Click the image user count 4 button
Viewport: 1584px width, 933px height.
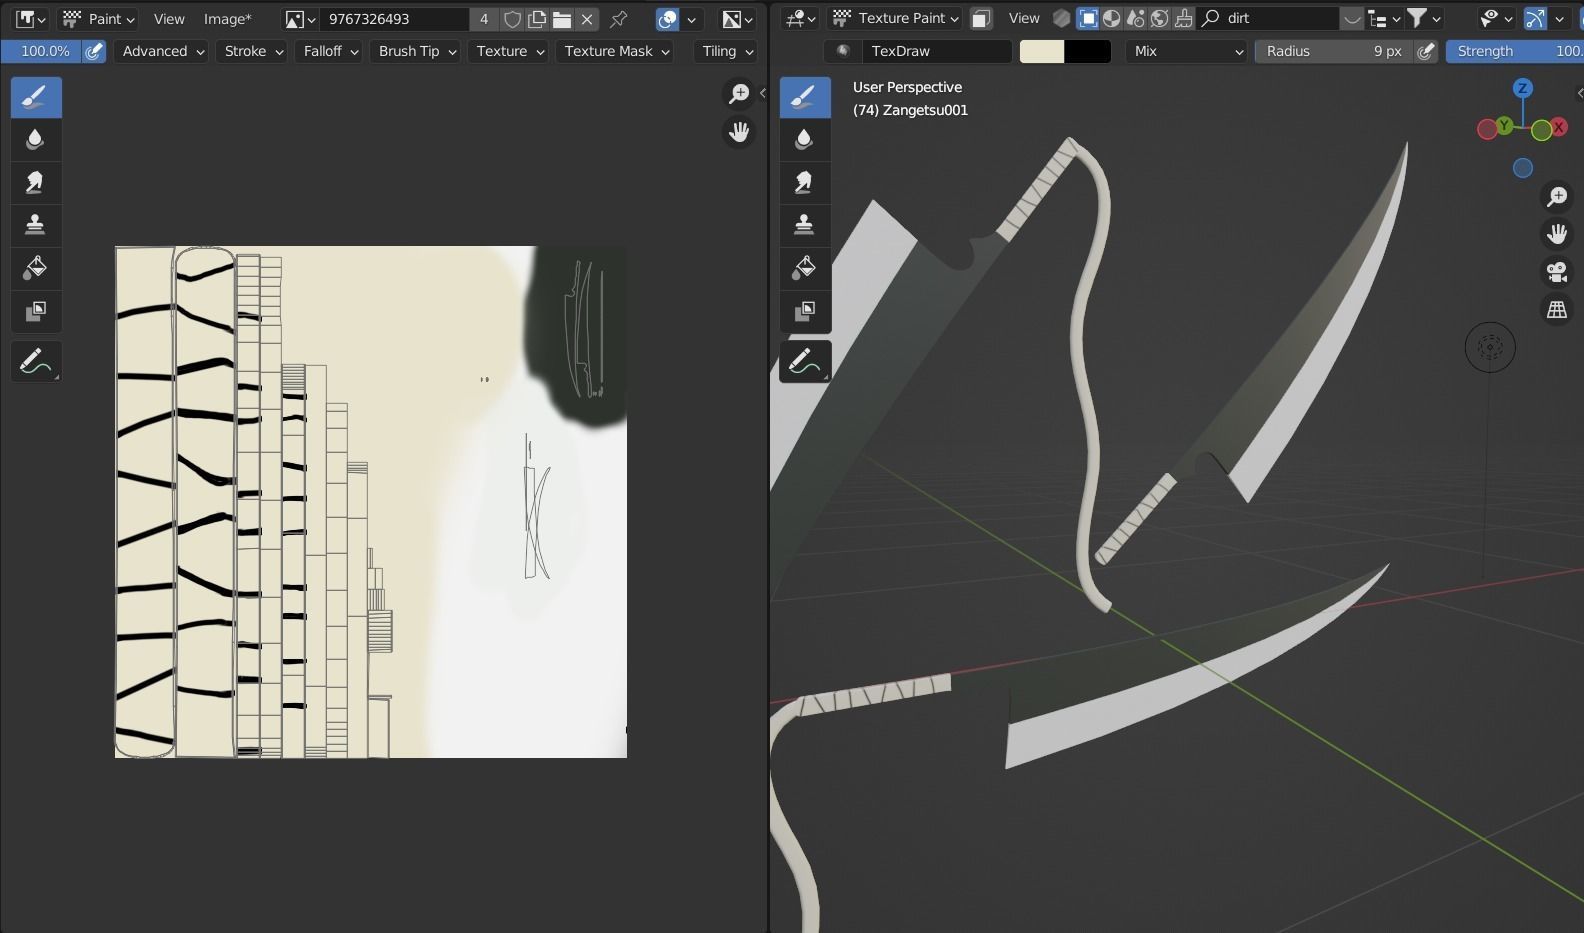point(484,19)
